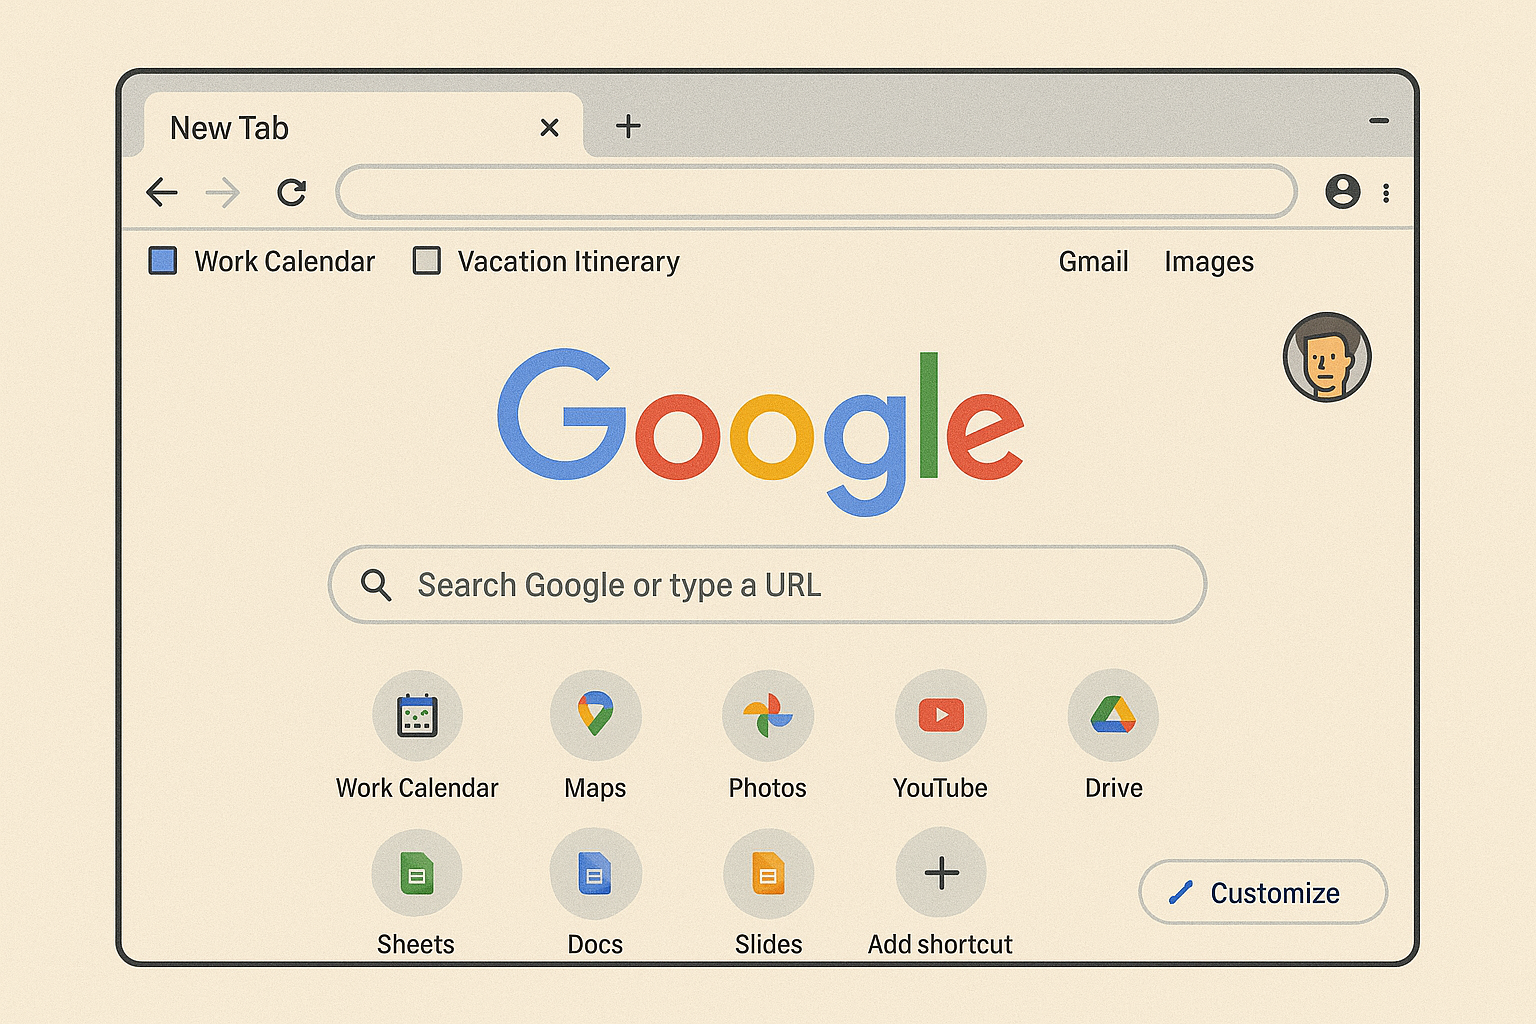Open the three-dot Chrome menu

1386,193
